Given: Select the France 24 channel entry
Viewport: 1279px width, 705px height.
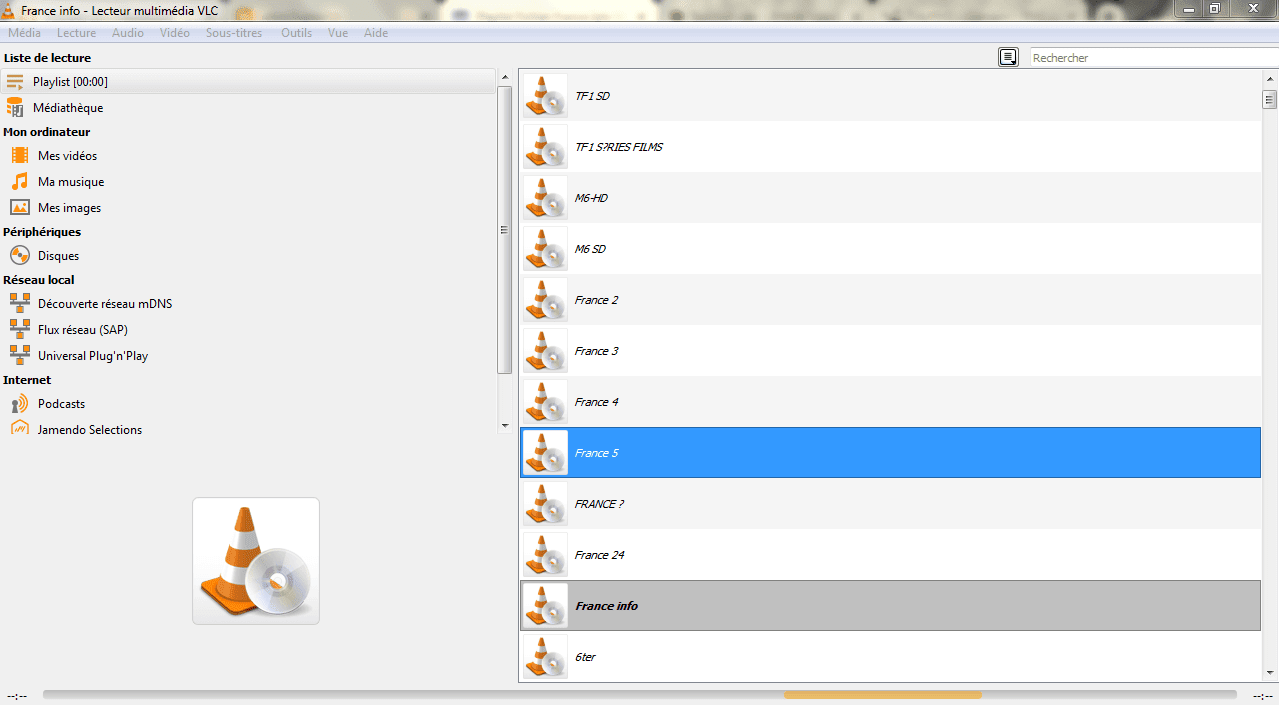Looking at the screenshot, I should click(890, 555).
